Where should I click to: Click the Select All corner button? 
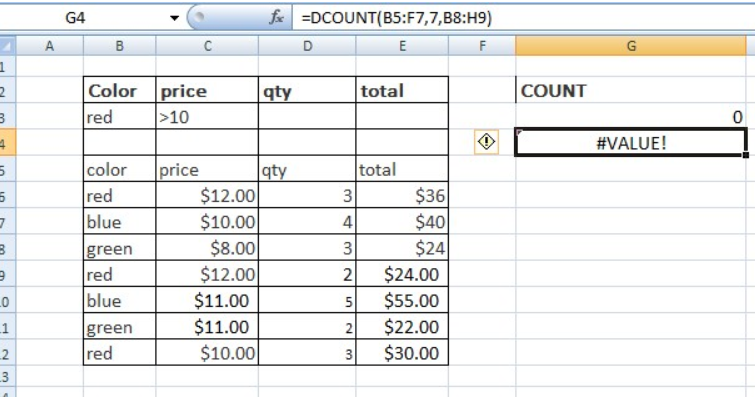[x=8, y=46]
